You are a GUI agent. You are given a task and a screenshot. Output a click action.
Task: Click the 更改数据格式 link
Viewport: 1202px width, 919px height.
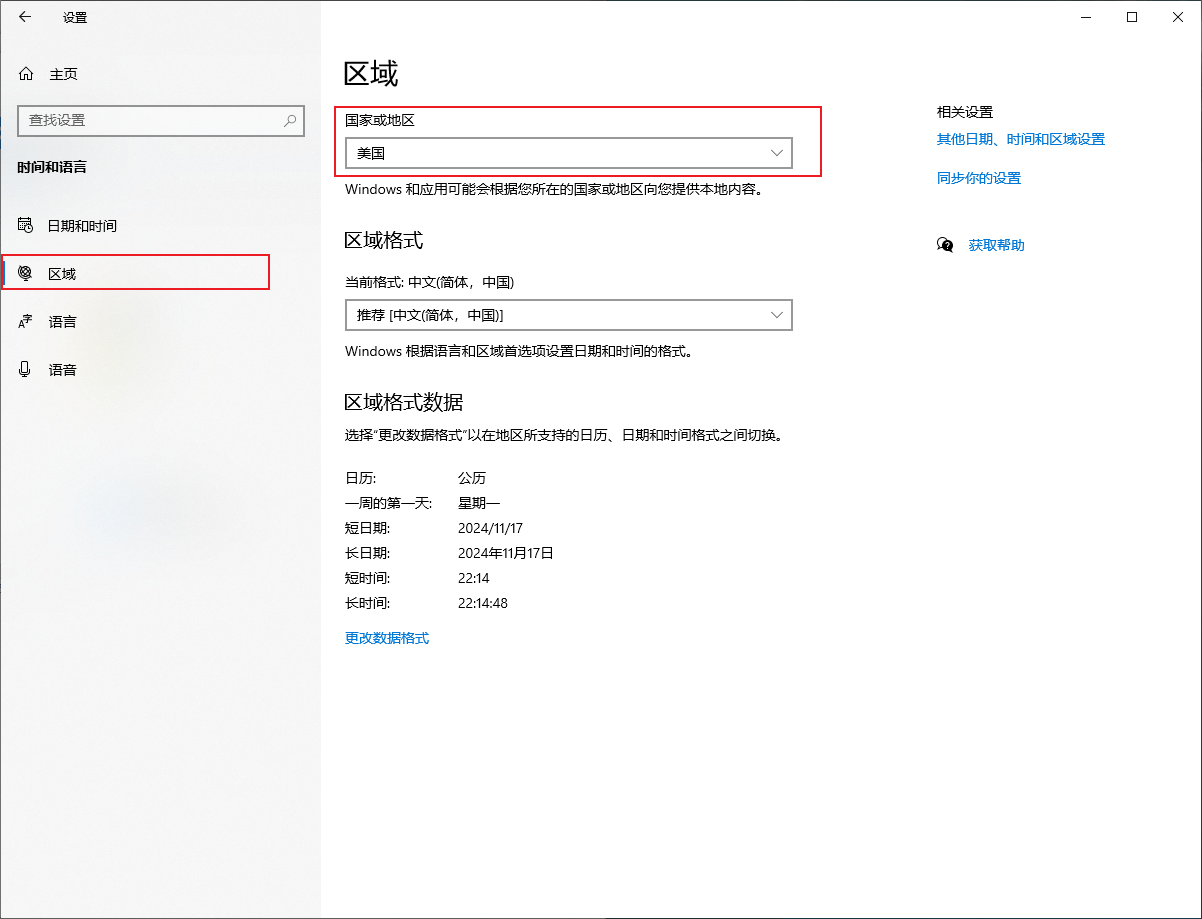tap(387, 638)
